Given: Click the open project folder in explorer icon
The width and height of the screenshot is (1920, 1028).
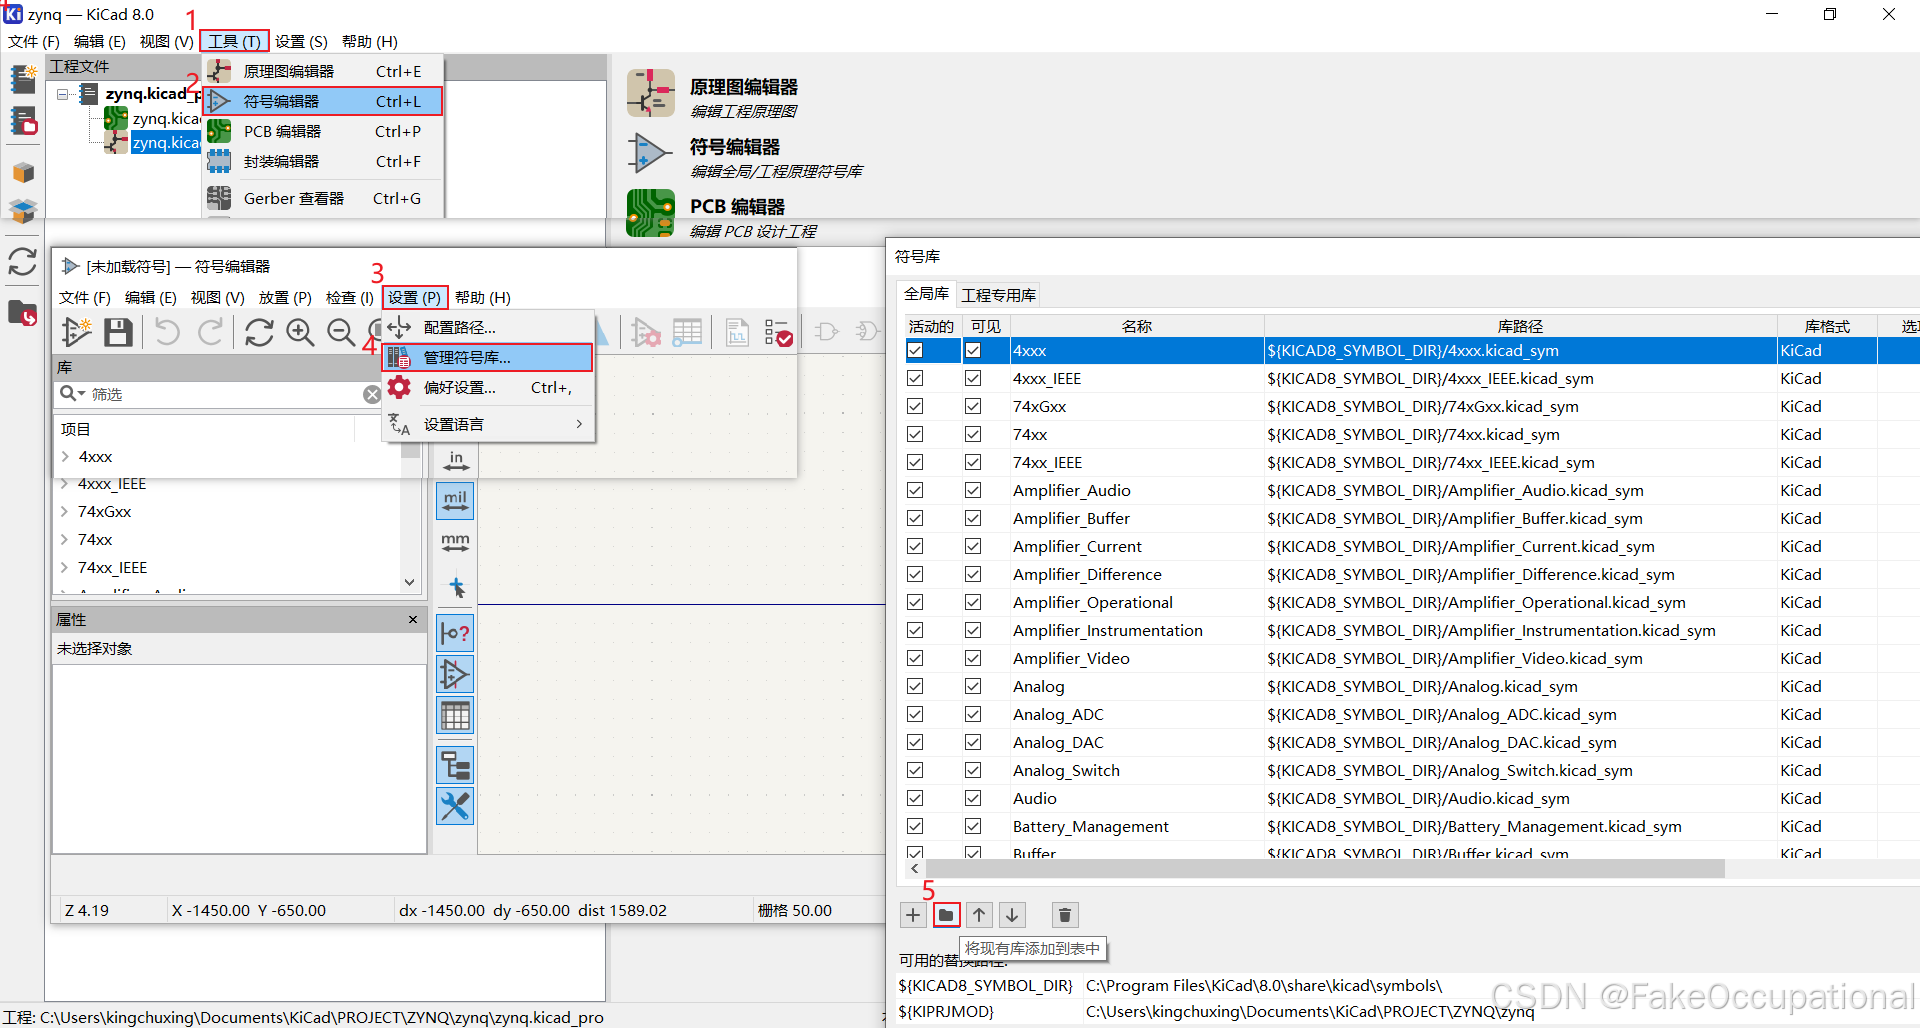Looking at the screenshot, I should pyautogui.click(x=23, y=313).
